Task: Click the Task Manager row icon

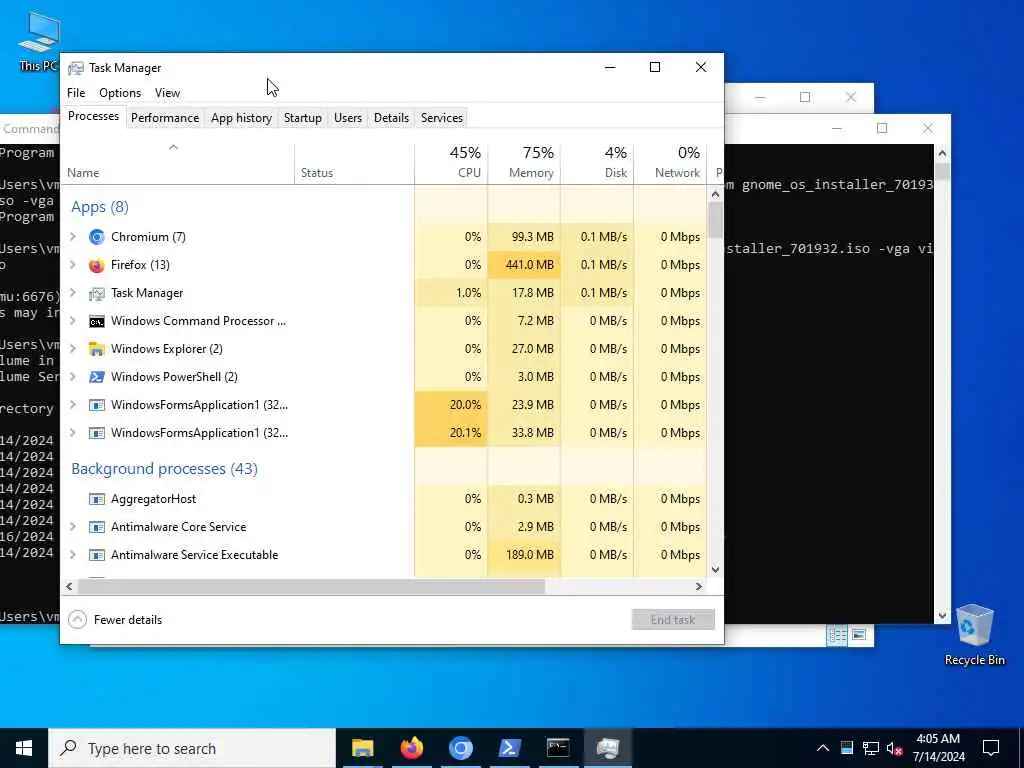Action: (97, 293)
